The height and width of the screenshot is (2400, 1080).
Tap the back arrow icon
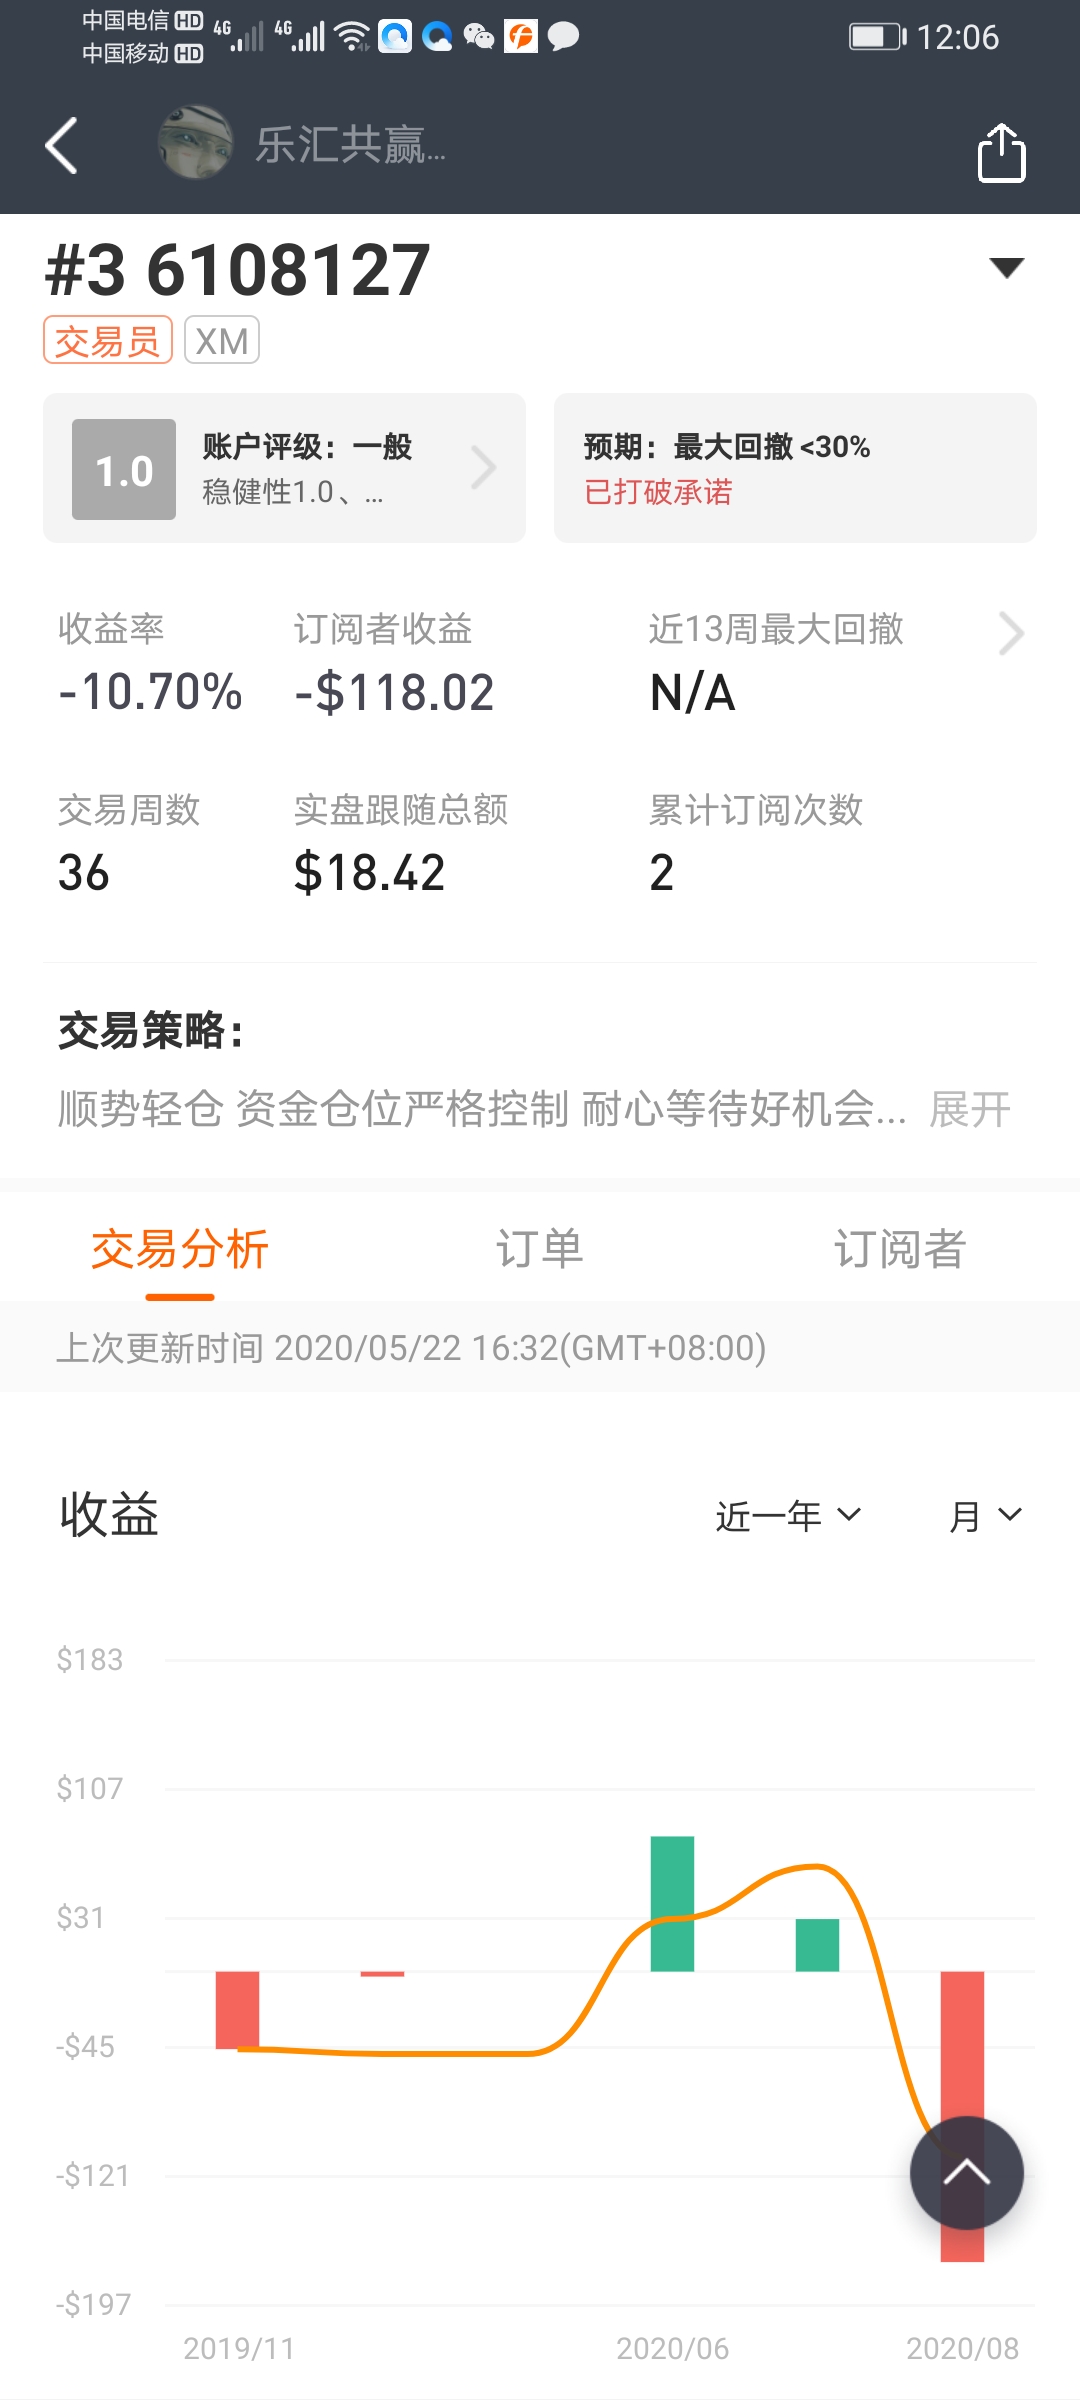(x=62, y=146)
